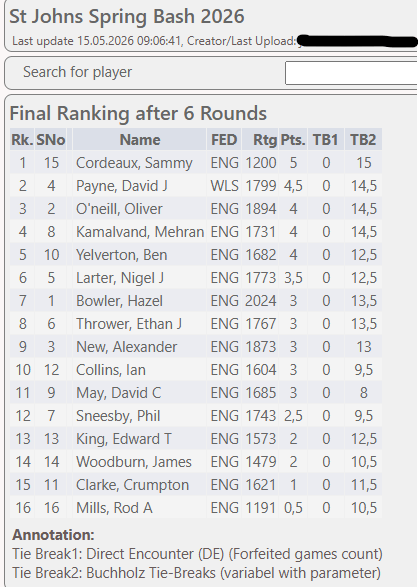418x587 pixels.
Task: Open Sneesby, Phil player entry
Action: click(x=118, y=416)
